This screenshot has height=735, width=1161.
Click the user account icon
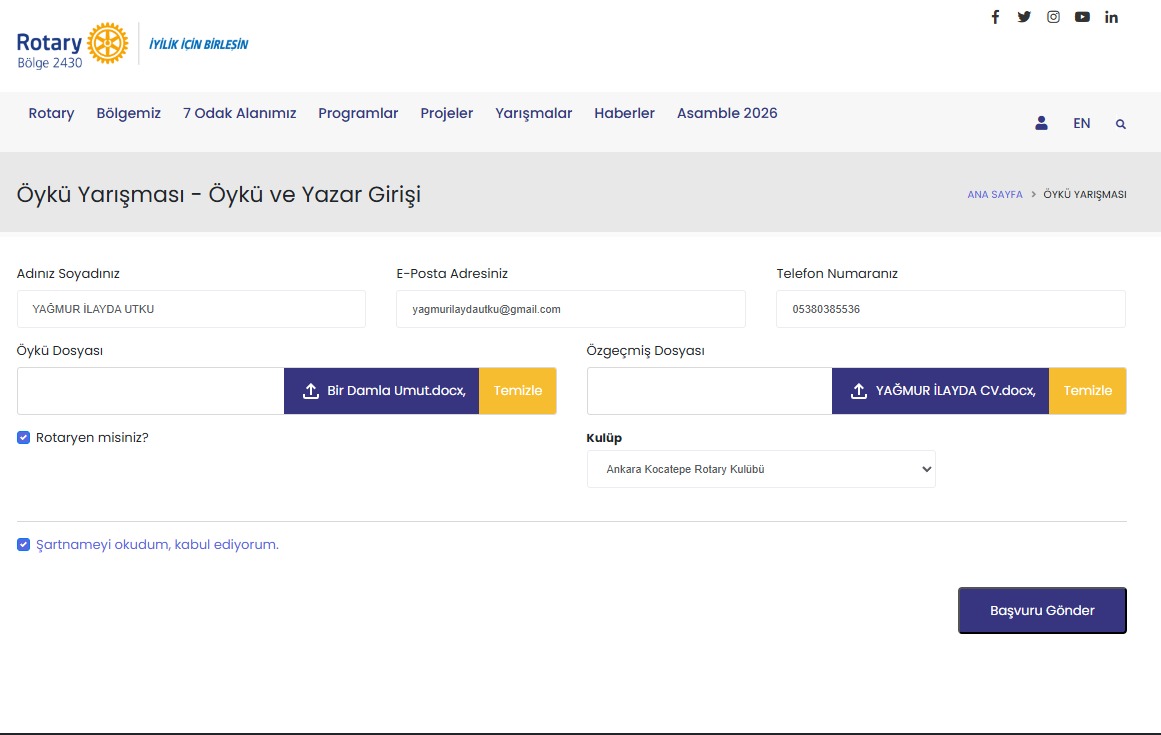coord(1041,123)
